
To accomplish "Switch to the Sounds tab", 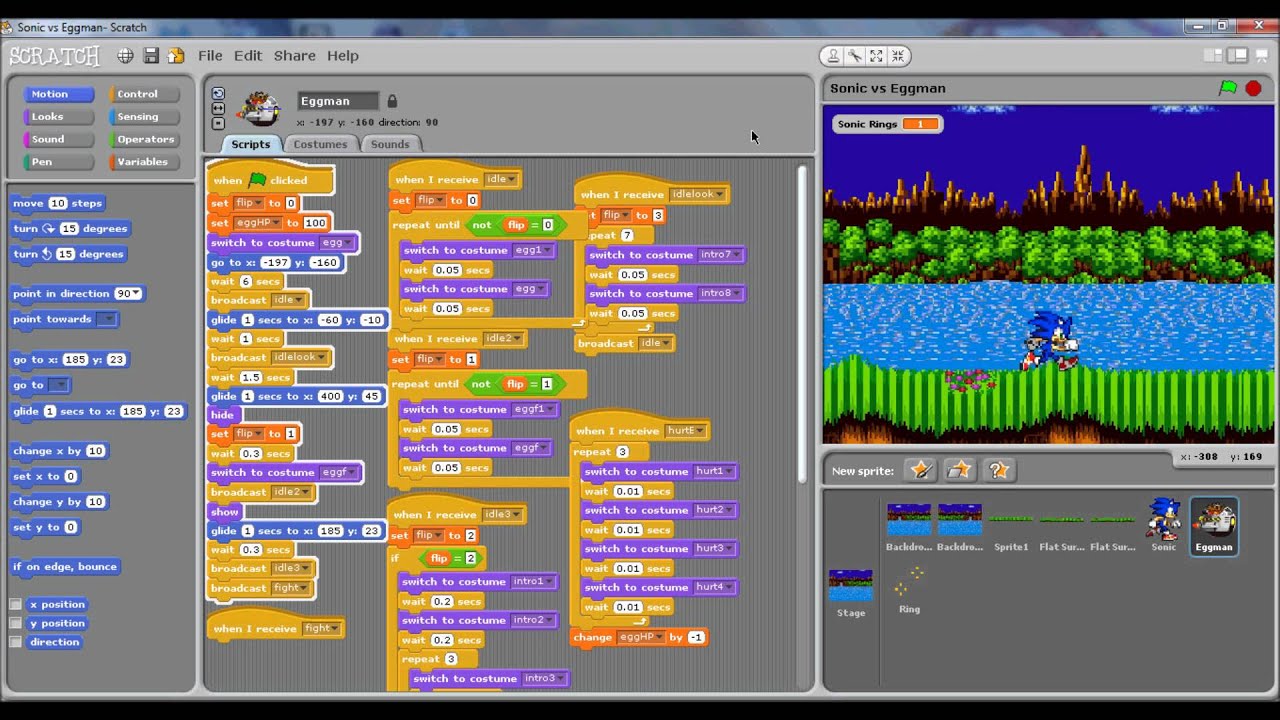I will pyautogui.click(x=390, y=144).
